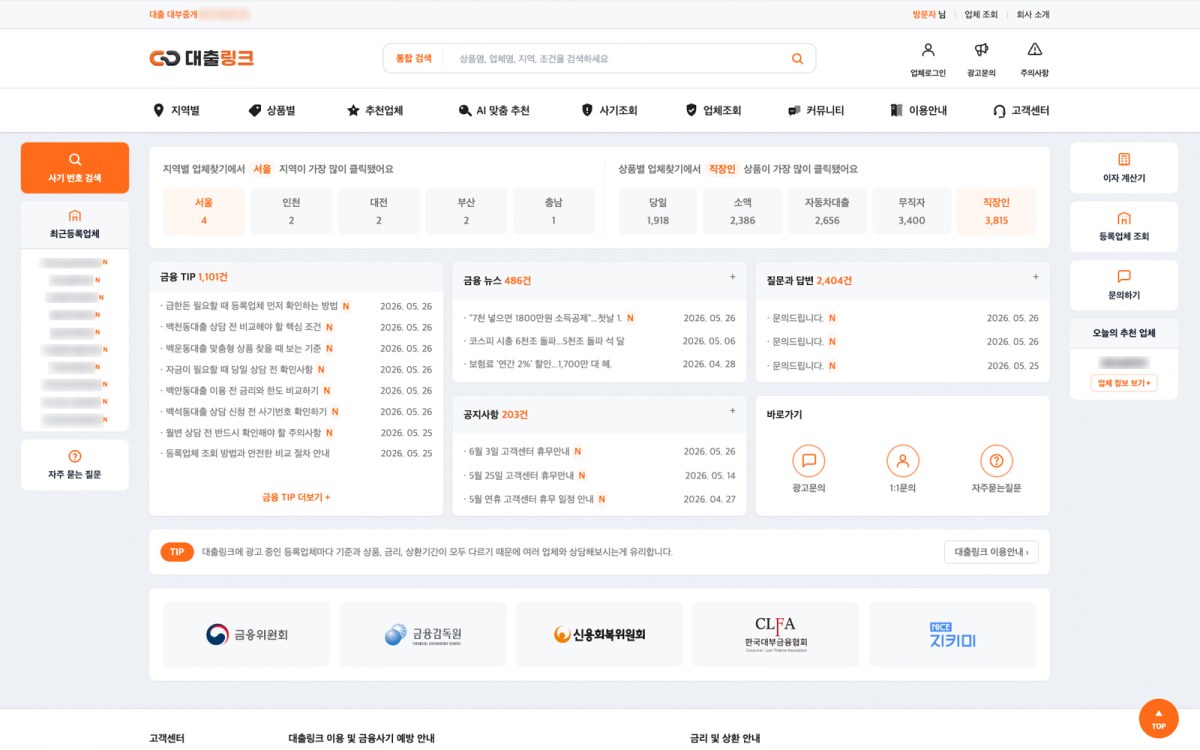Screen dimensions: 1200x750
Task: Click the 등록업체 조회 building icon
Action: [x=1124, y=218]
